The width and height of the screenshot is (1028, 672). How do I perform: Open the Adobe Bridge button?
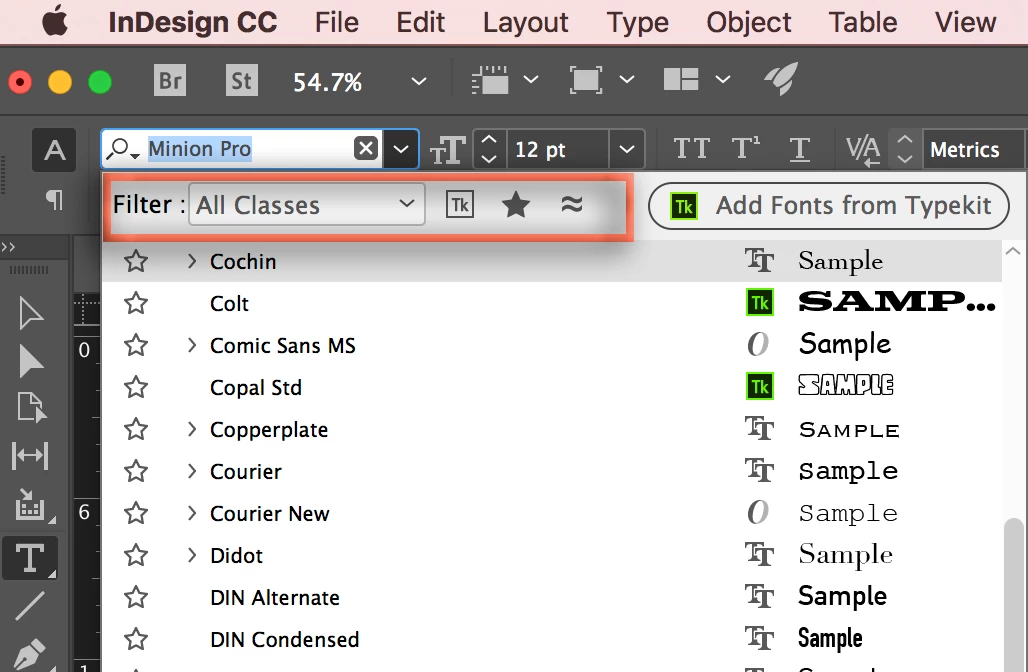tap(170, 80)
